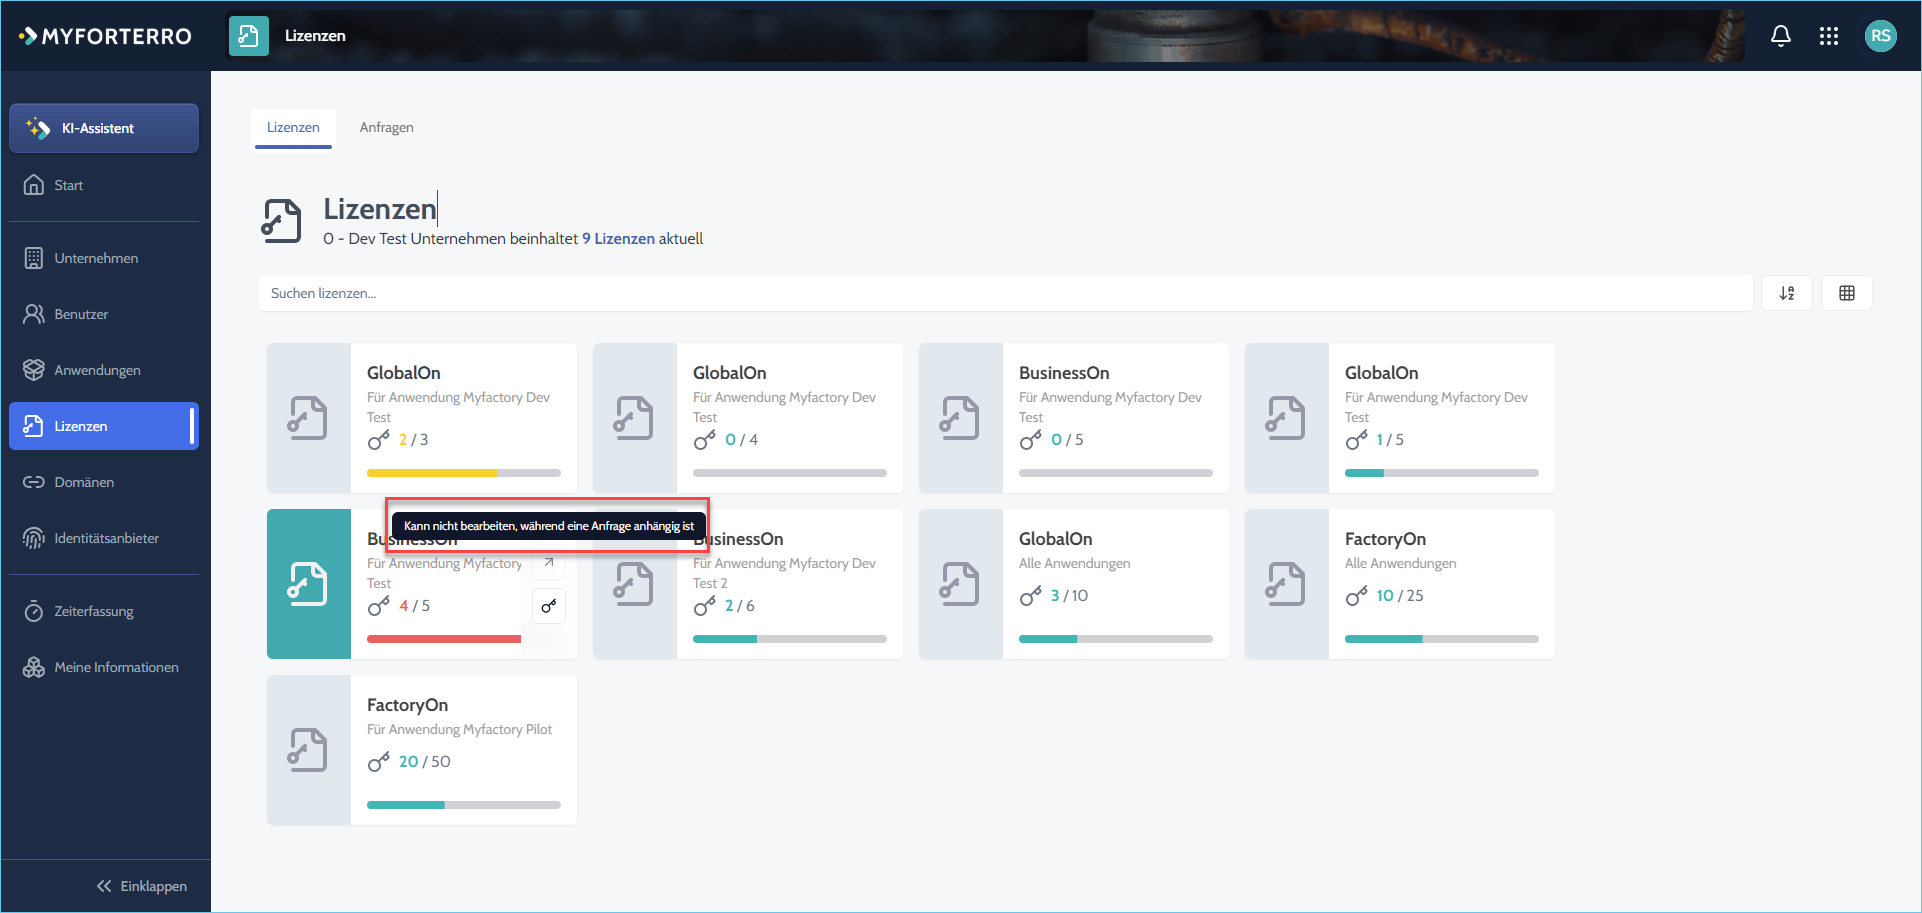This screenshot has height=913, width=1922.
Task: Click the Lizenzen page icon in the header
Action: [249, 36]
